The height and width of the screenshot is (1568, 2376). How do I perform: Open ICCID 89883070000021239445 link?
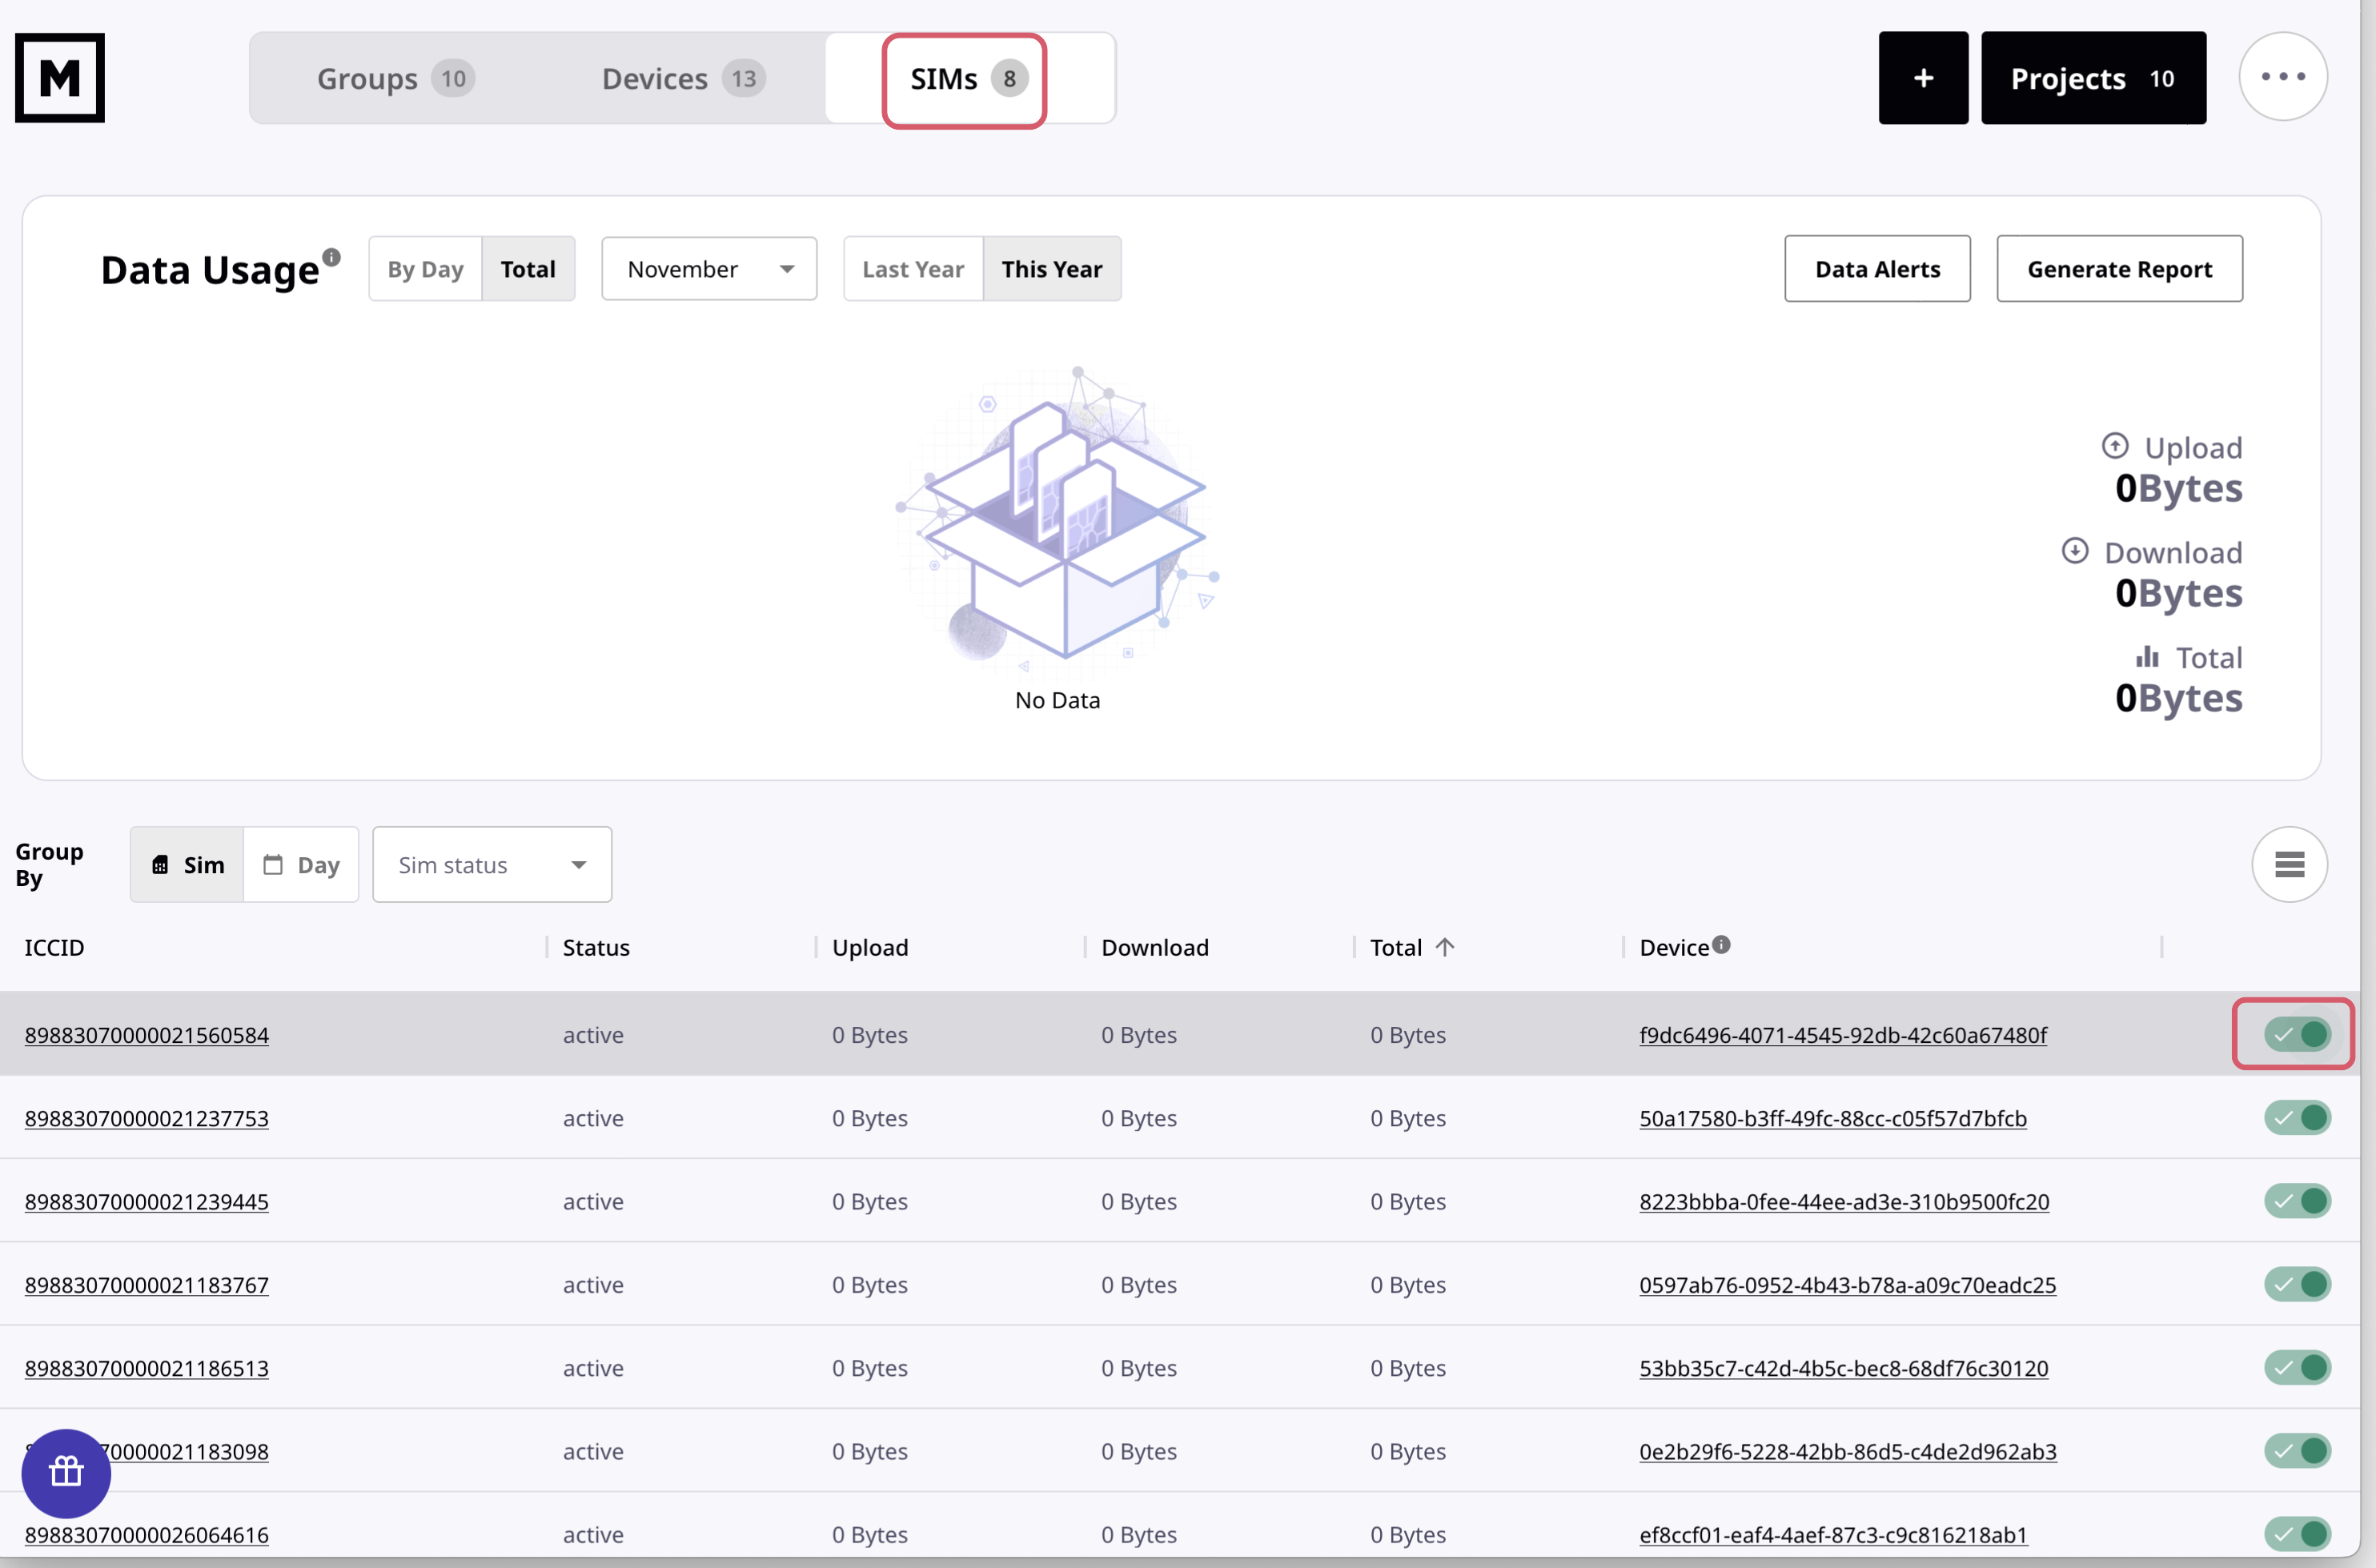point(147,1201)
